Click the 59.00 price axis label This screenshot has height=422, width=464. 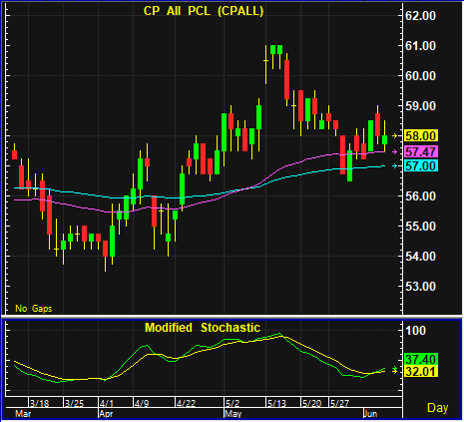420,106
